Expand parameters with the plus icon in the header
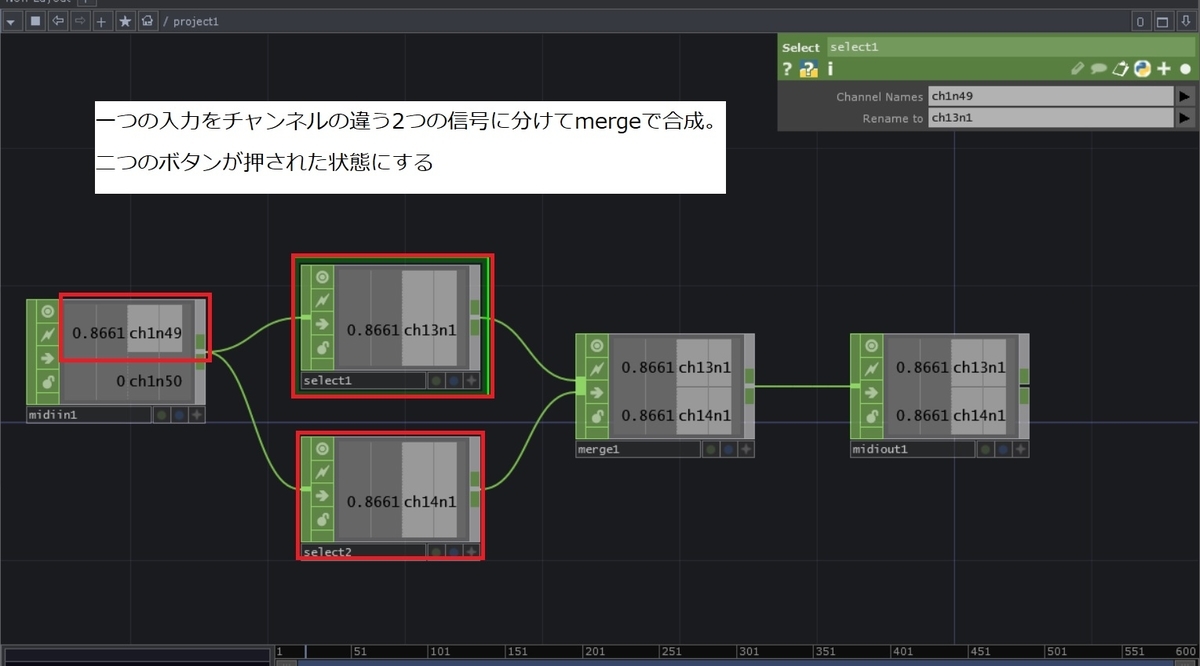 pos(1163,69)
